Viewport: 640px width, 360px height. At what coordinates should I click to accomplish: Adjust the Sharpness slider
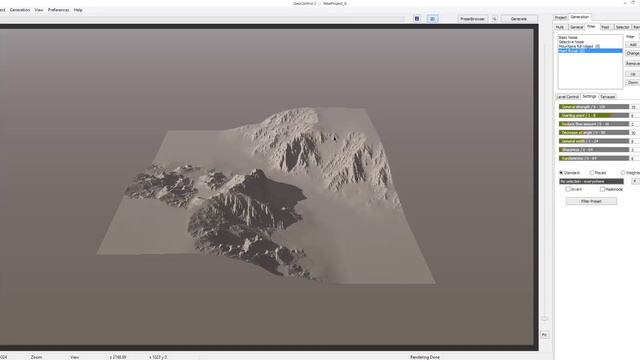pyautogui.click(x=594, y=149)
